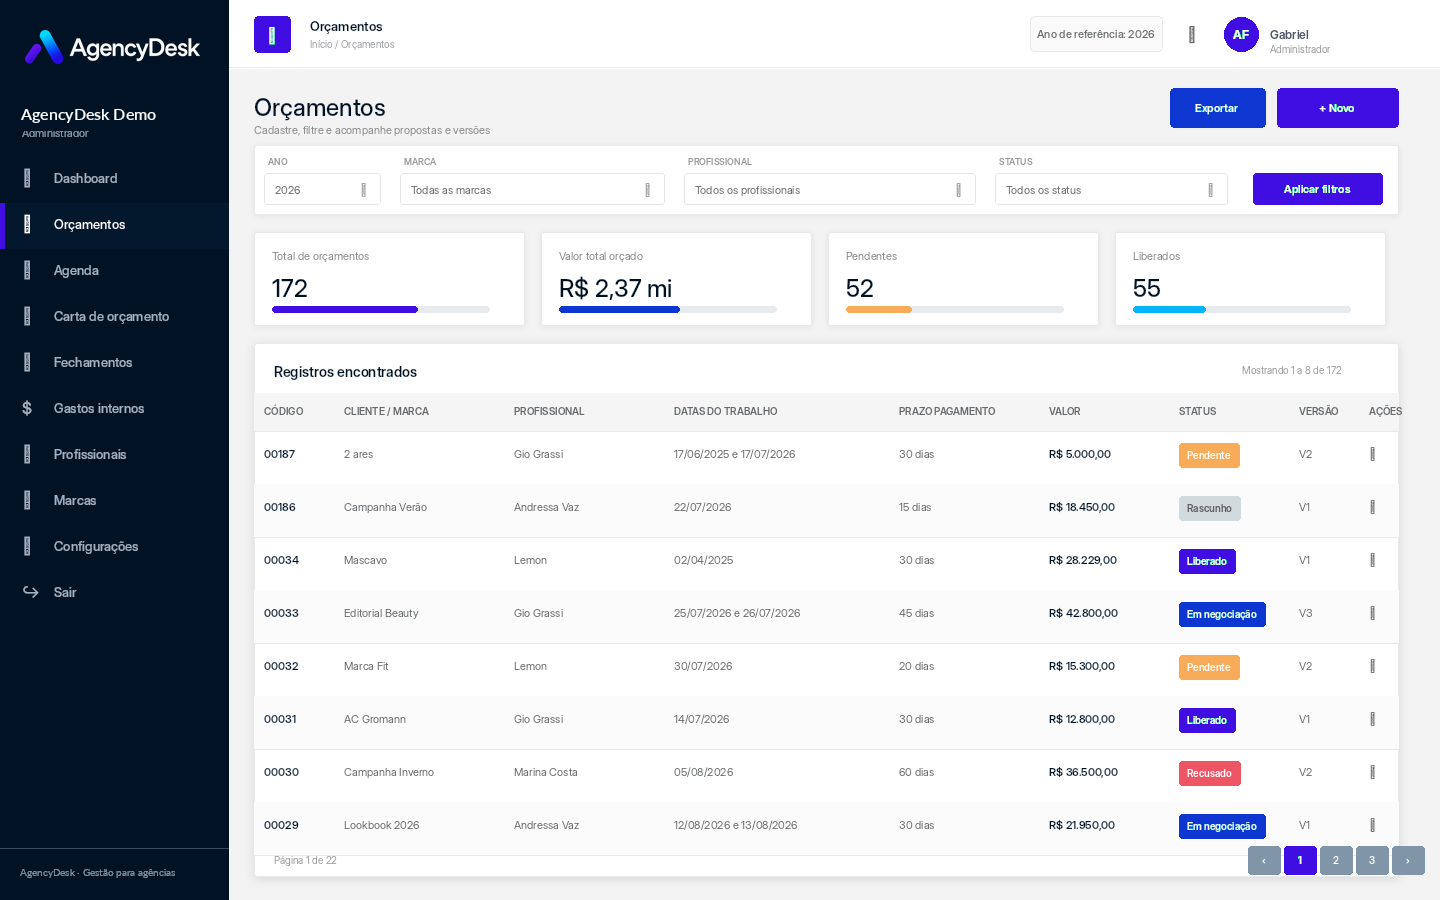Click the Rascunho status badge

pos(1210,508)
